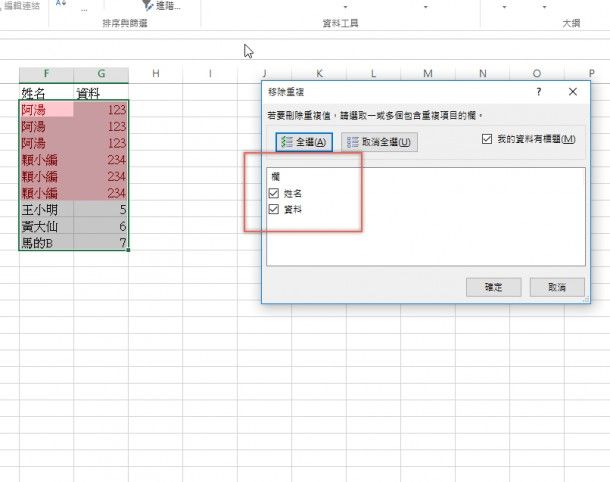Click cell with header 姓名
610x482 pixels.
click(x=46, y=93)
